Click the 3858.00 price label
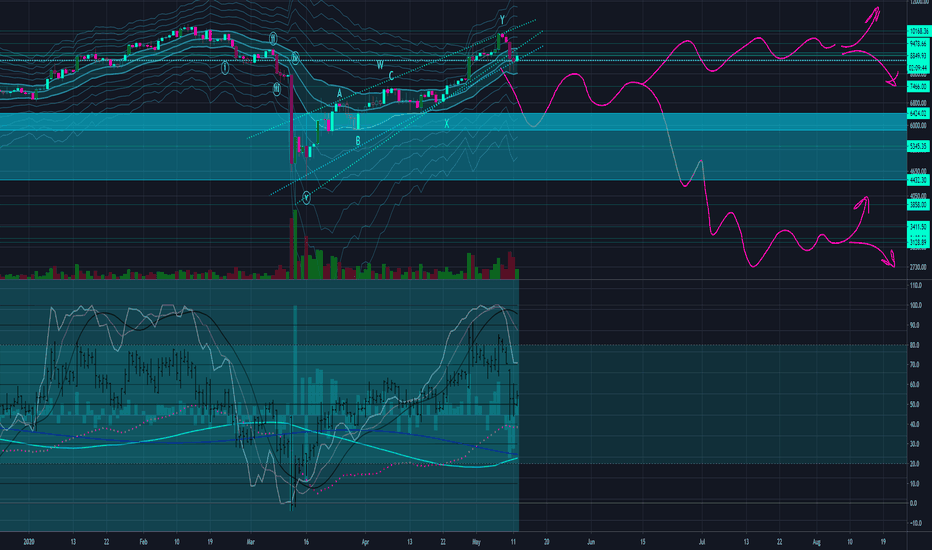 pos(918,205)
